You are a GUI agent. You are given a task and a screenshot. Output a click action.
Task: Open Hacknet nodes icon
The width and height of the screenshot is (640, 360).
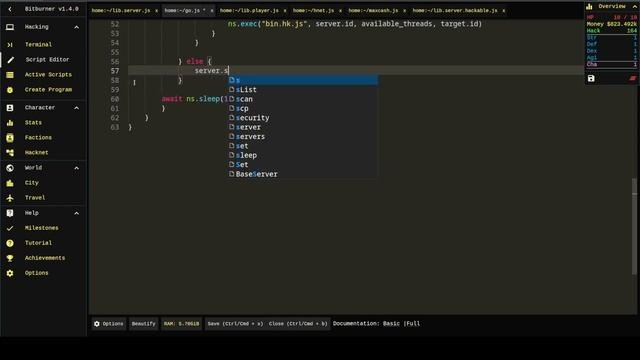(10, 153)
